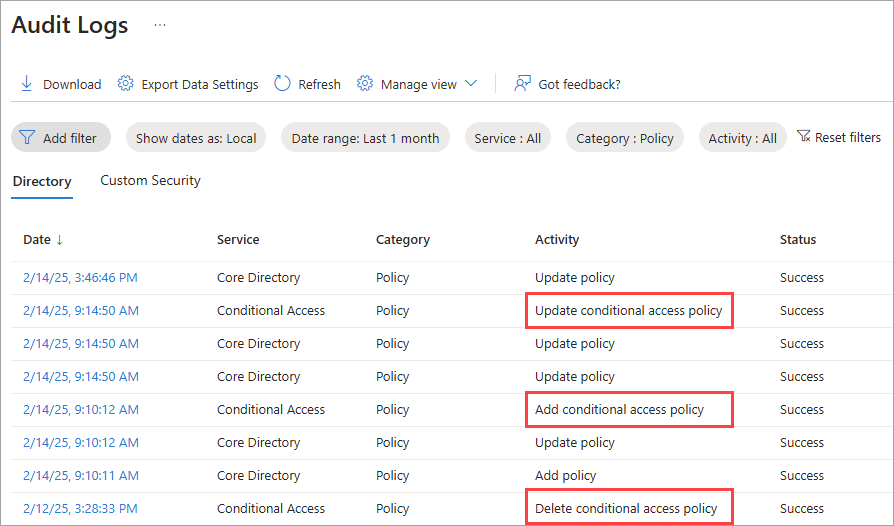Open the 2/14/25, 3:46:46 PM log entry
Viewport: 894px width, 526px height.
(80, 278)
